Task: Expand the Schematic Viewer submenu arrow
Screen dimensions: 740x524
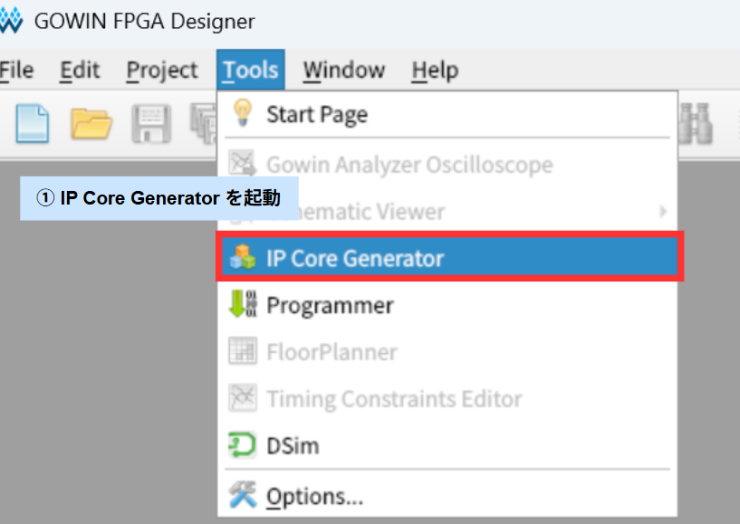Action: pos(662,211)
